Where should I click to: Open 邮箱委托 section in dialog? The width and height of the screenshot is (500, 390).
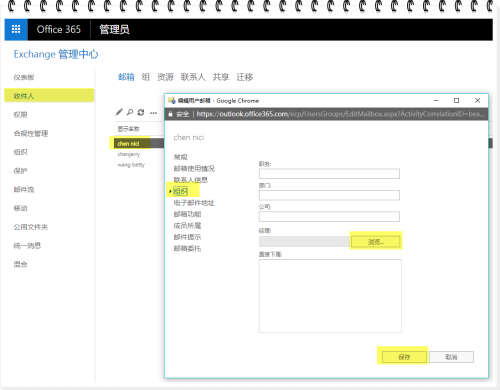point(187,248)
